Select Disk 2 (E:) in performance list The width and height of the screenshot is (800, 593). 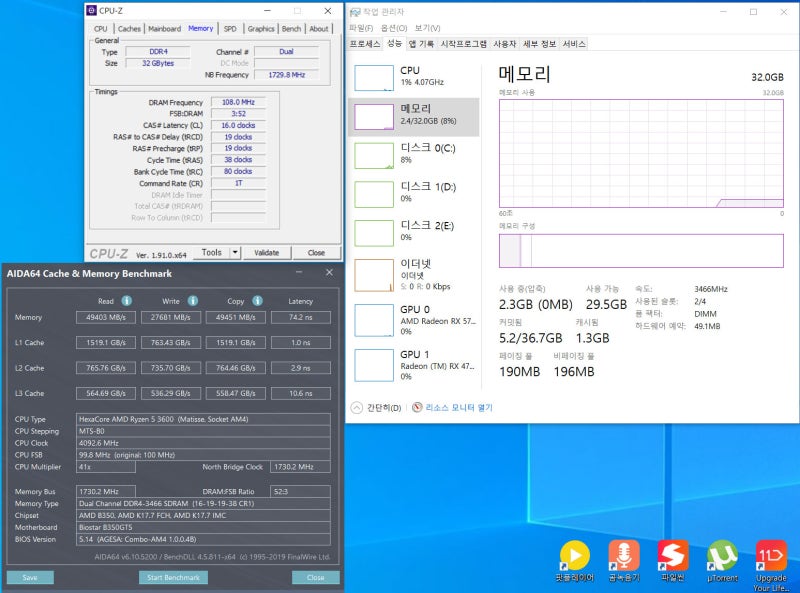click(413, 233)
